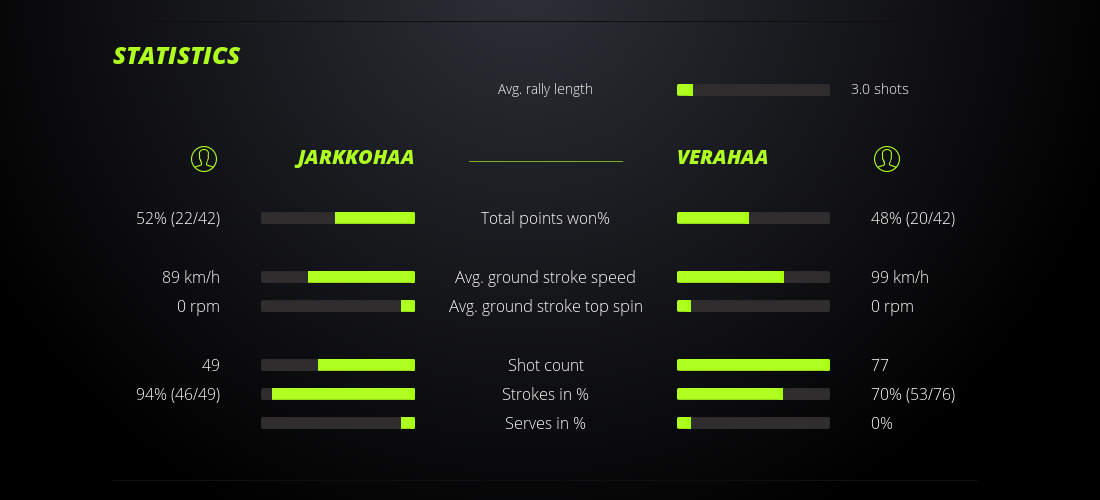
Task: Click the STATISTICS heading
Action: [177, 56]
